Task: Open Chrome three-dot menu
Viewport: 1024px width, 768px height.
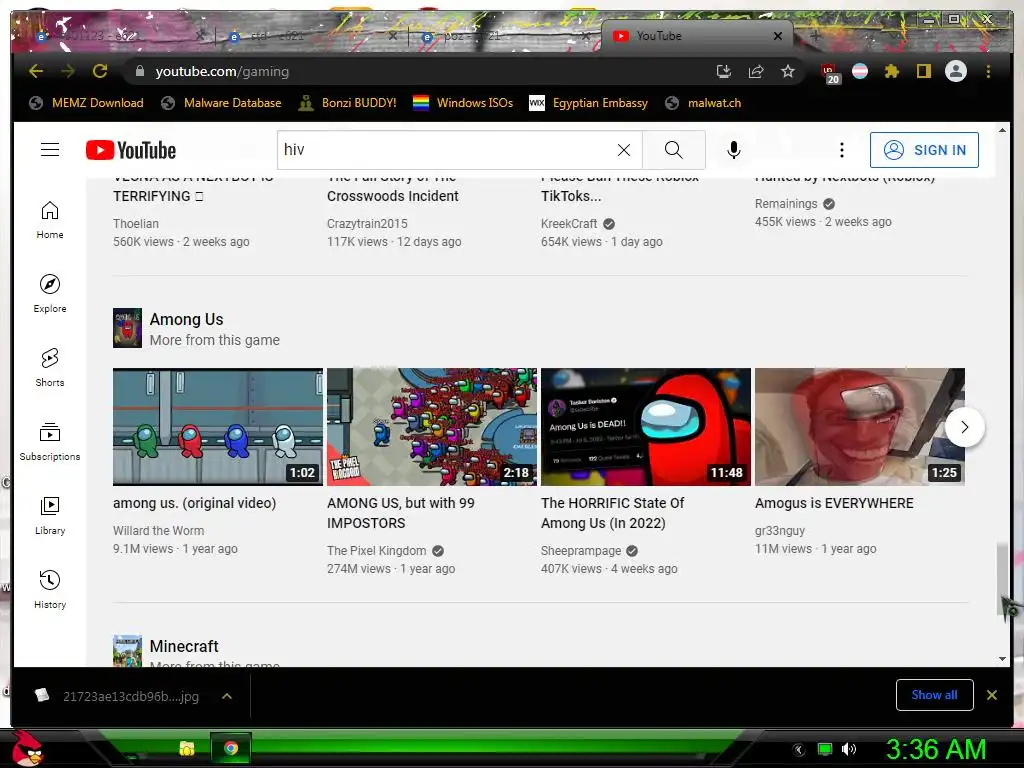Action: pos(988,71)
